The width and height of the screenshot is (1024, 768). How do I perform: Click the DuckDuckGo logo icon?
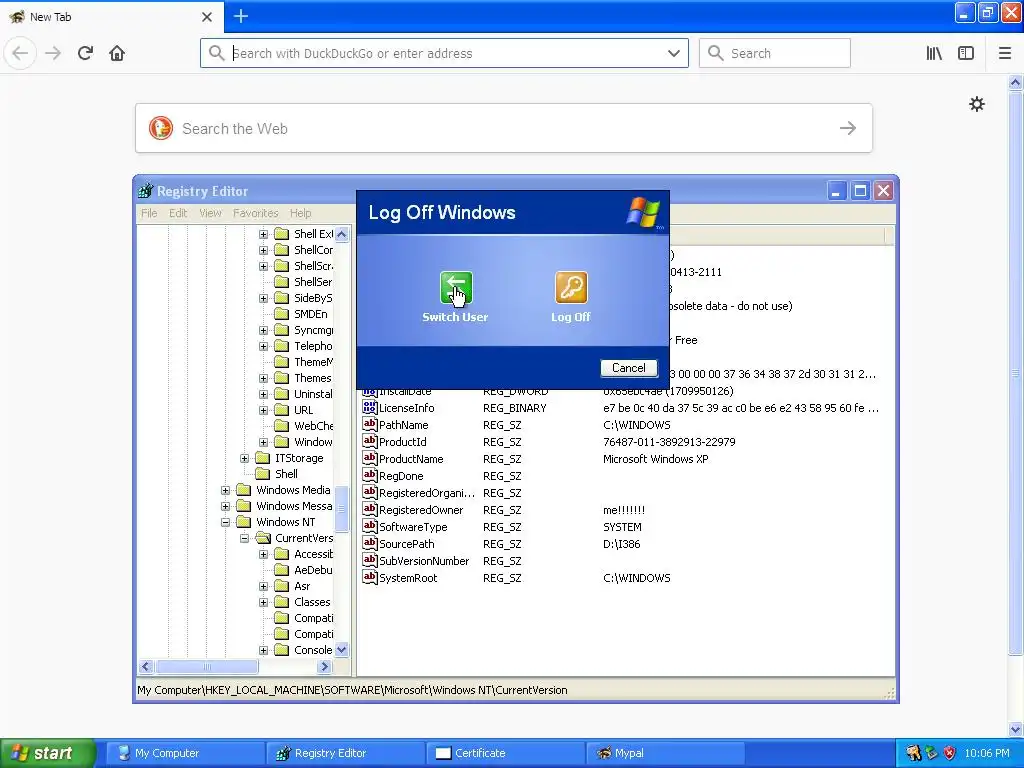(161, 128)
